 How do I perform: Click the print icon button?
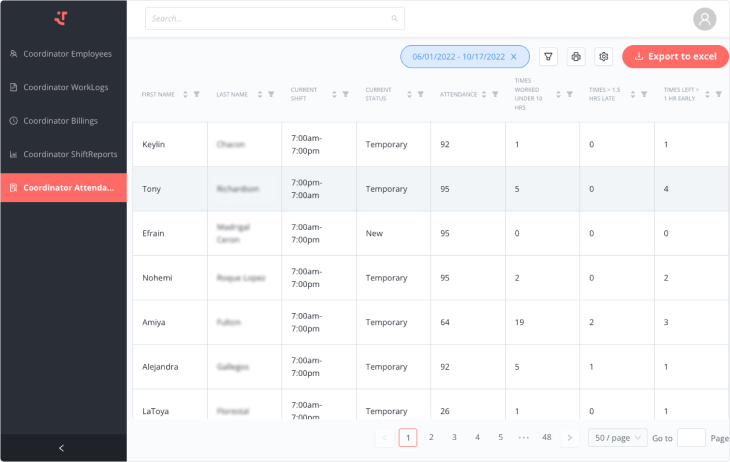coord(576,57)
